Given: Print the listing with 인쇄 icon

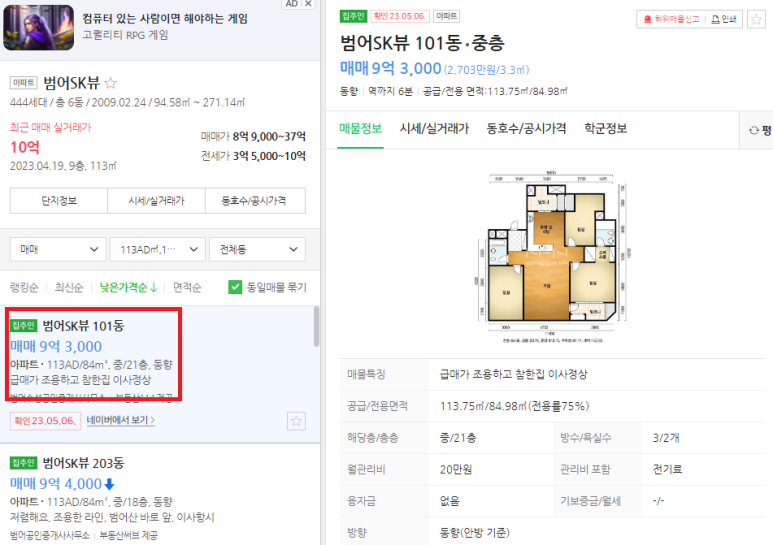Looking at the screenshot, I should pos(724,19).
